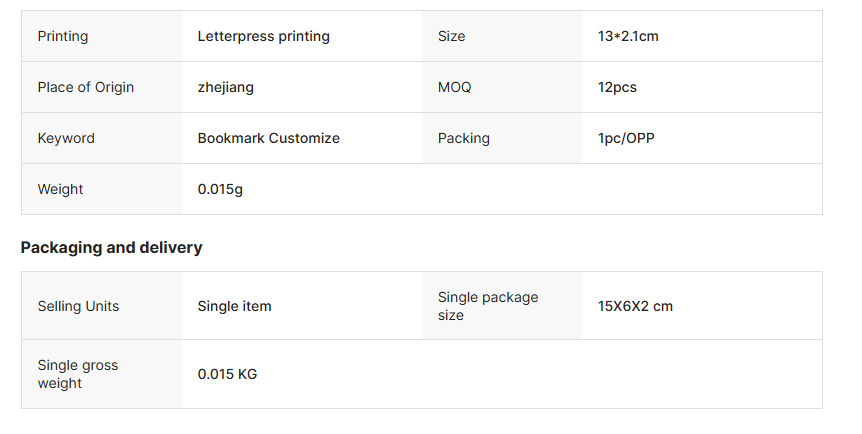Select the 15X6X2 cm package value
Viewport: 862px width, 434px height.
635,306
